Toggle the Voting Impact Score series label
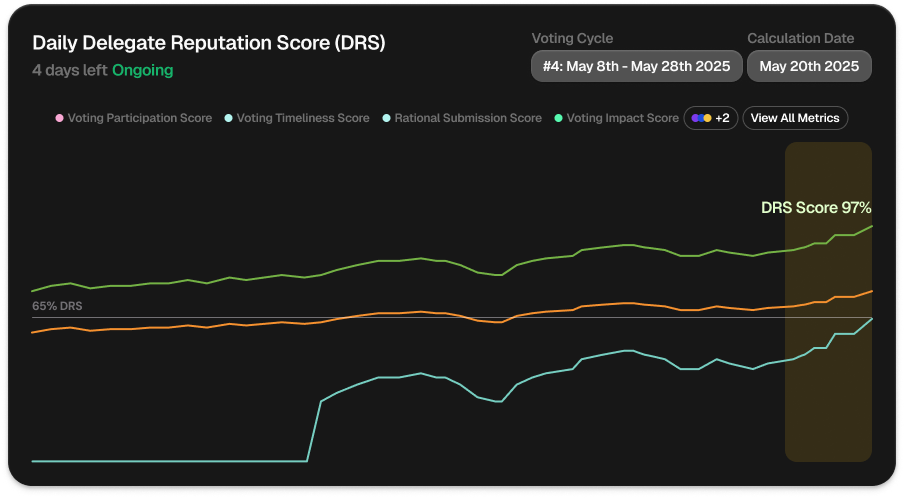Screen dimensions: 904x498 [x=622, y=118]
